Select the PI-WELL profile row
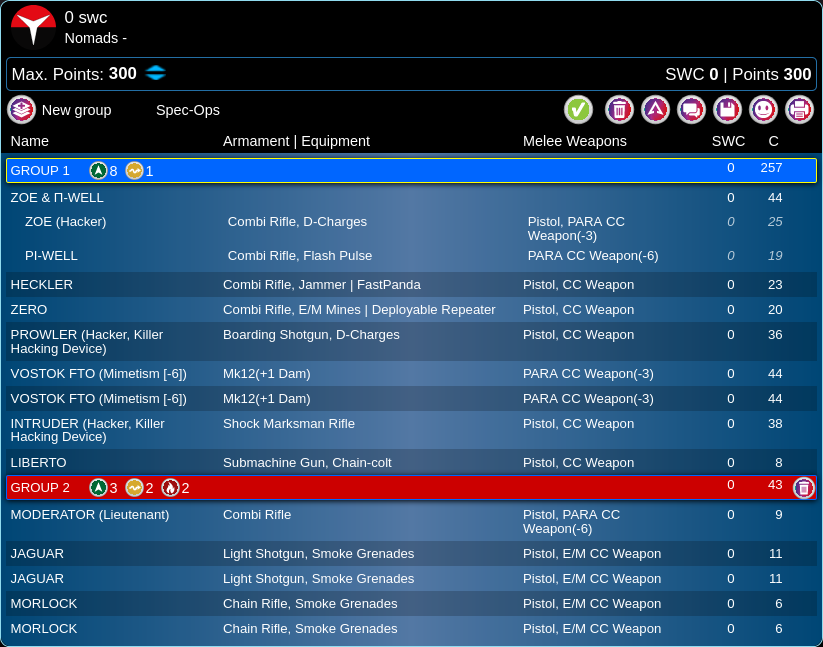The width and height of the screenshot is (823, 647). [x=412, y=256]
